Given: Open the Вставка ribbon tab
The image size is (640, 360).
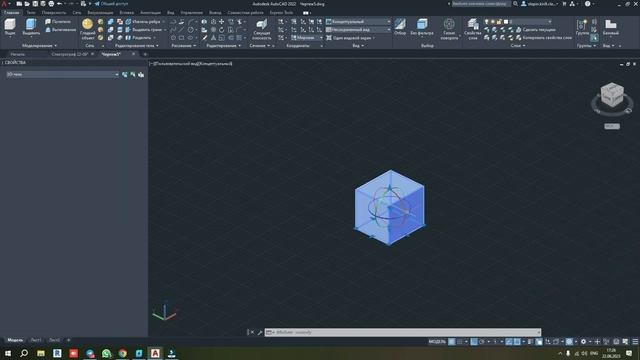Looking at the screenshot, I should coord(127,13).
